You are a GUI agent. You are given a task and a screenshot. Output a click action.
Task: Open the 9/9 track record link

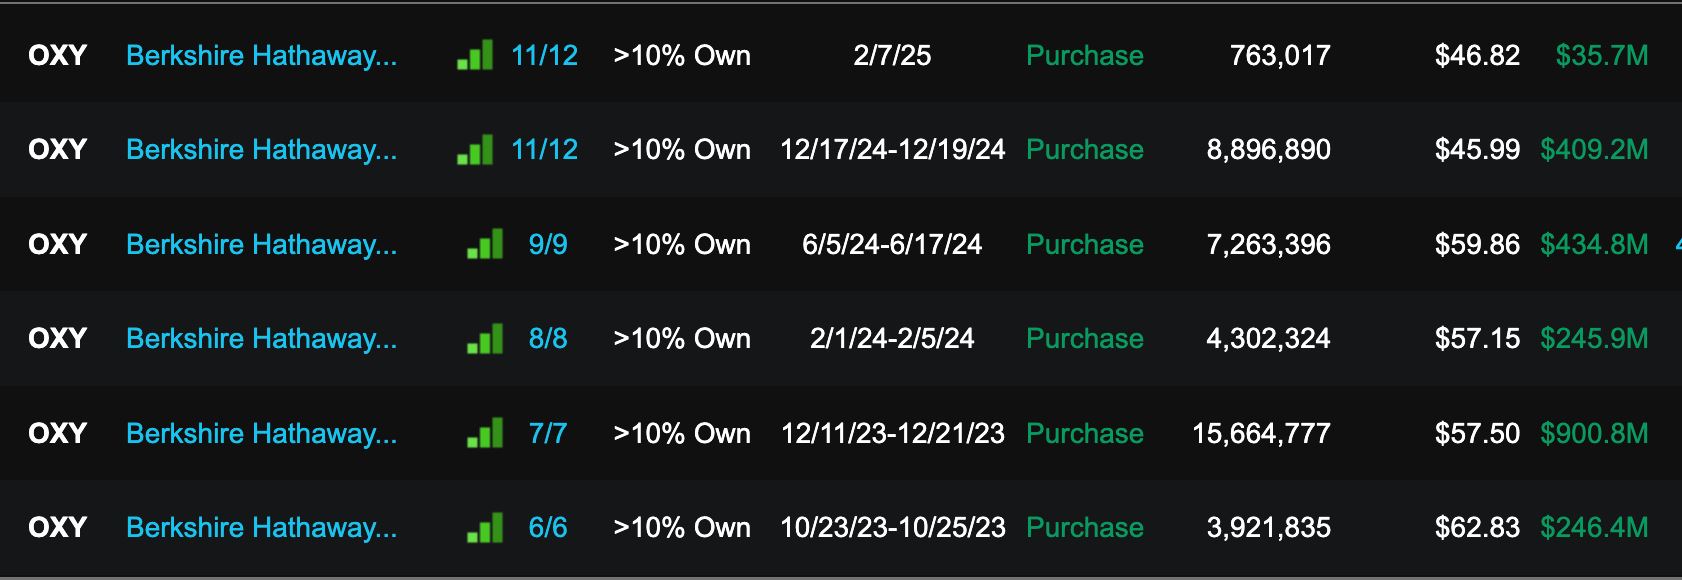(548, 245)
